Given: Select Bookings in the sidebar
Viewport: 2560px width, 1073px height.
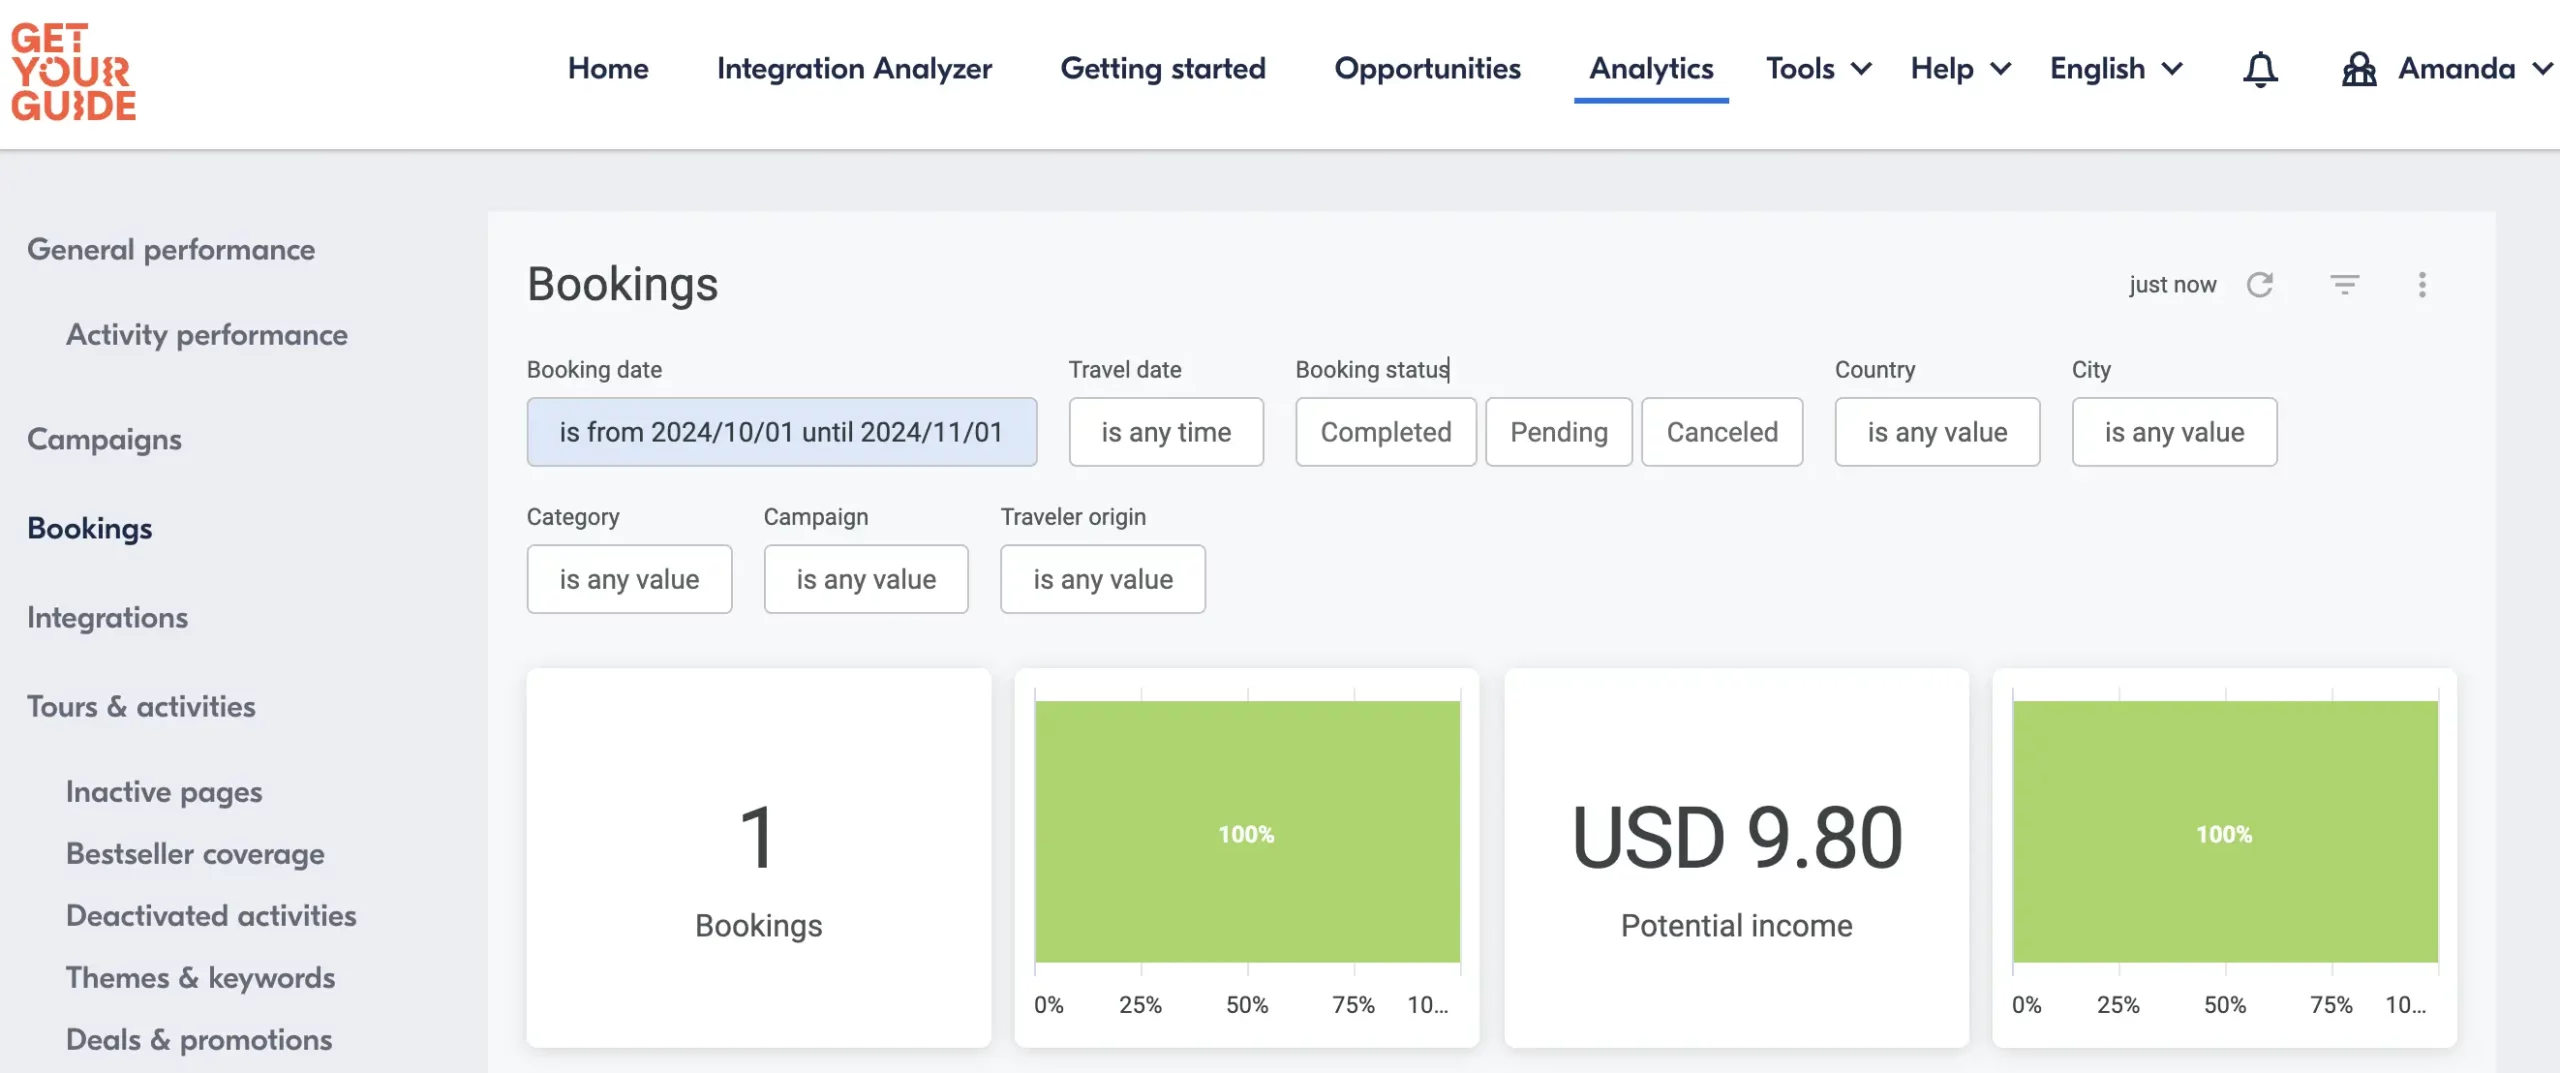Looking at the screenshot, I should click(90, 528).
